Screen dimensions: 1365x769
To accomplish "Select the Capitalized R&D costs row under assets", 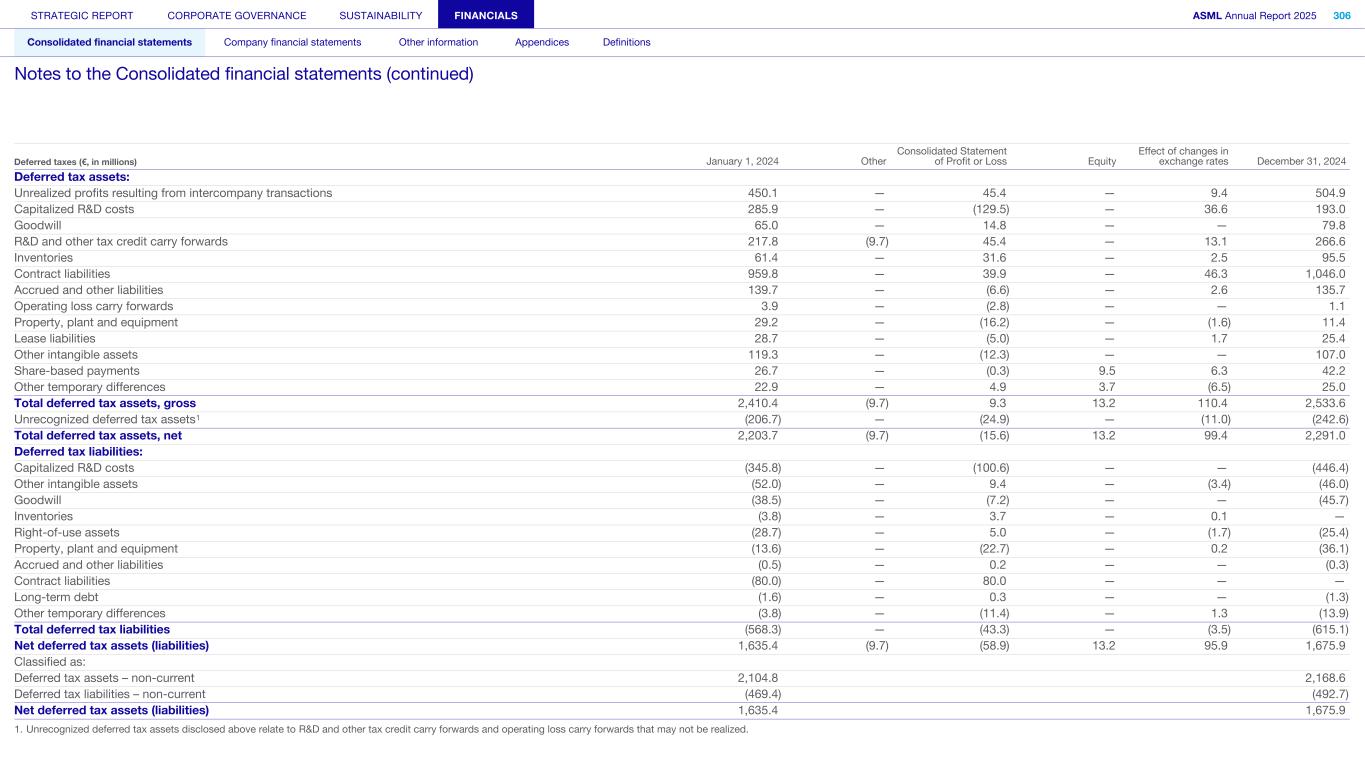I will [74, 210].
